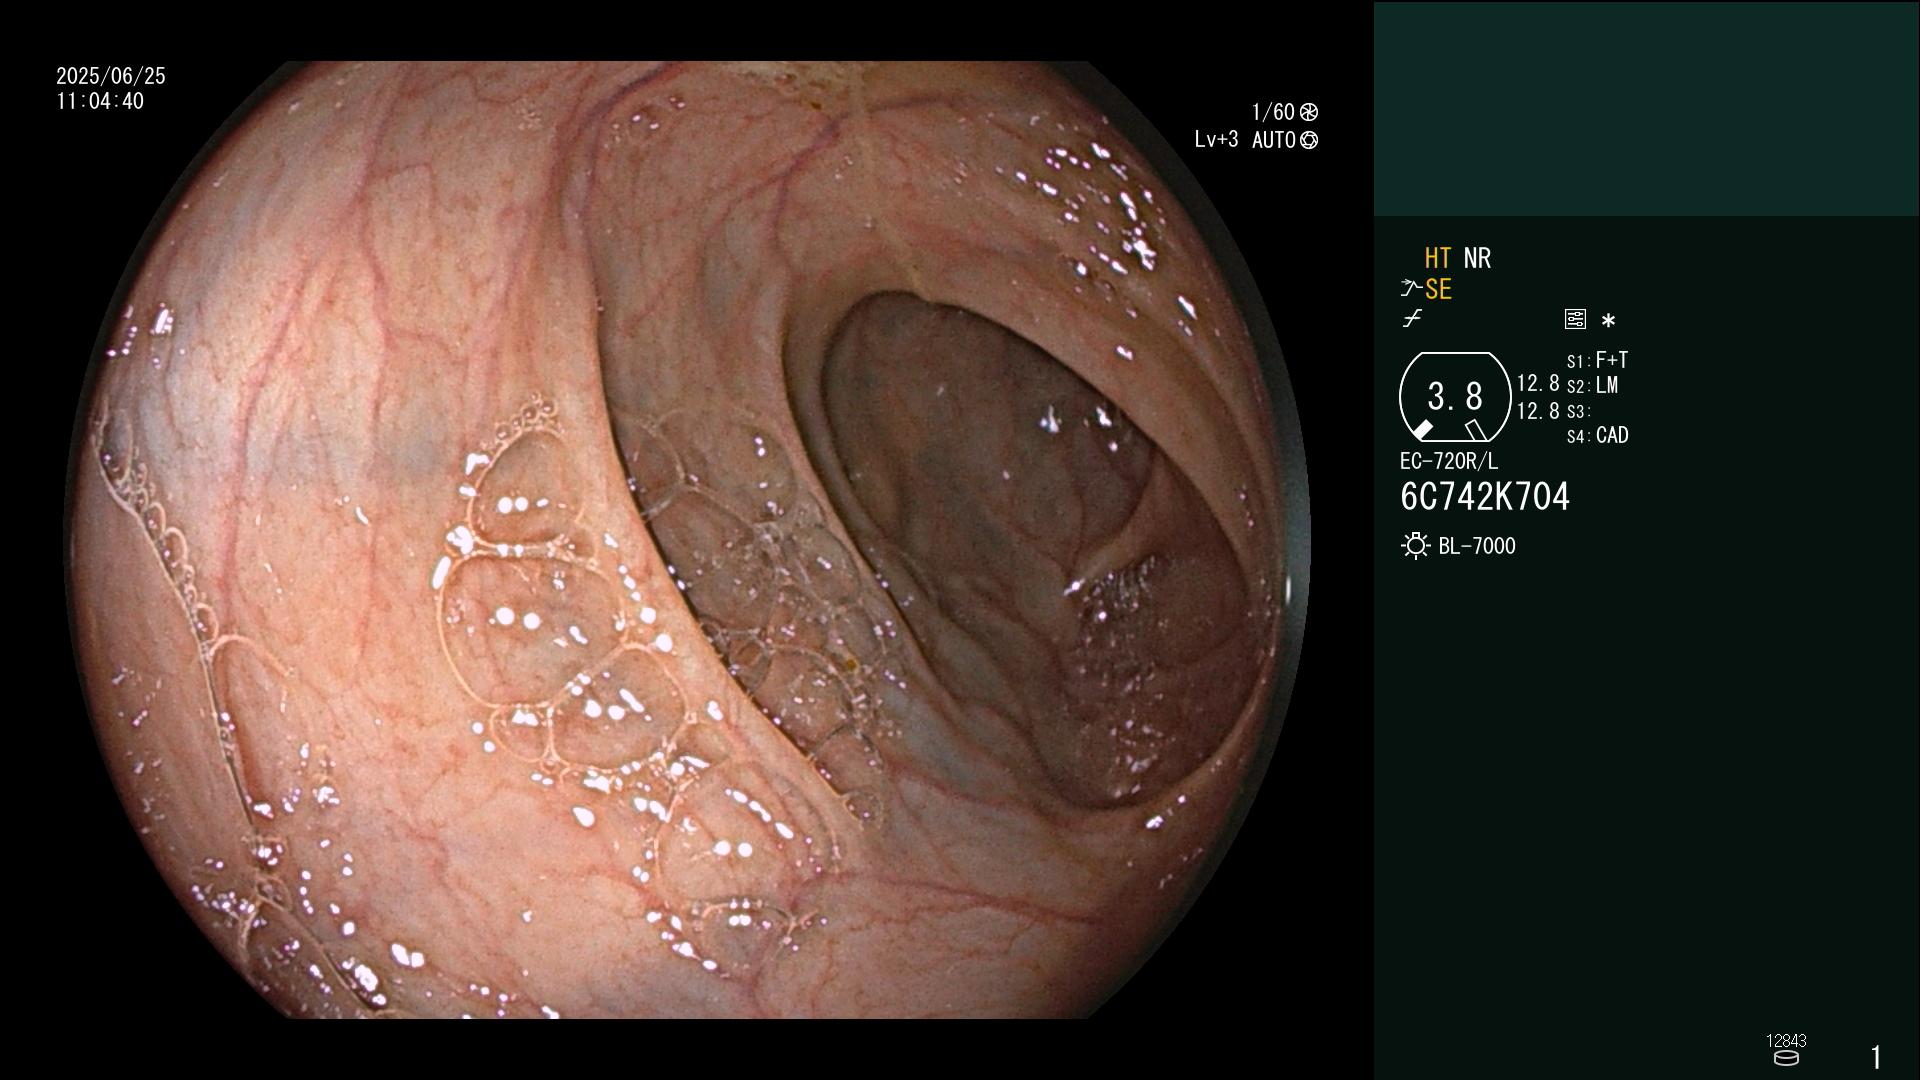Click the BL-7000 light source text

[x=1477, y=546]
